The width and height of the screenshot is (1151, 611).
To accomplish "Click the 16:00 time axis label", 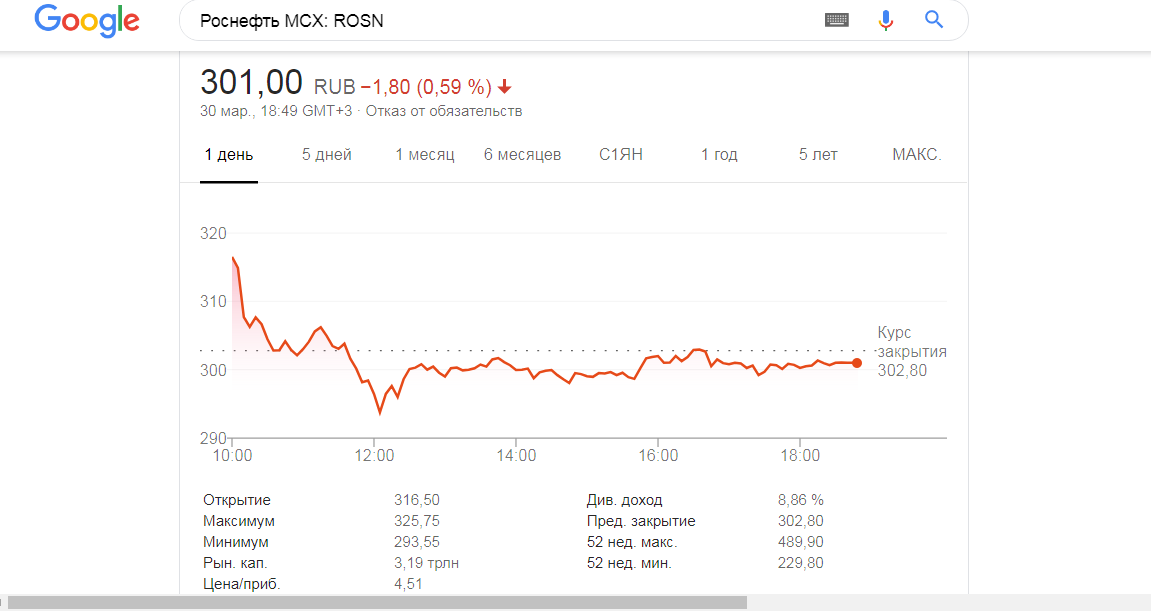I will tap(658, 455).
